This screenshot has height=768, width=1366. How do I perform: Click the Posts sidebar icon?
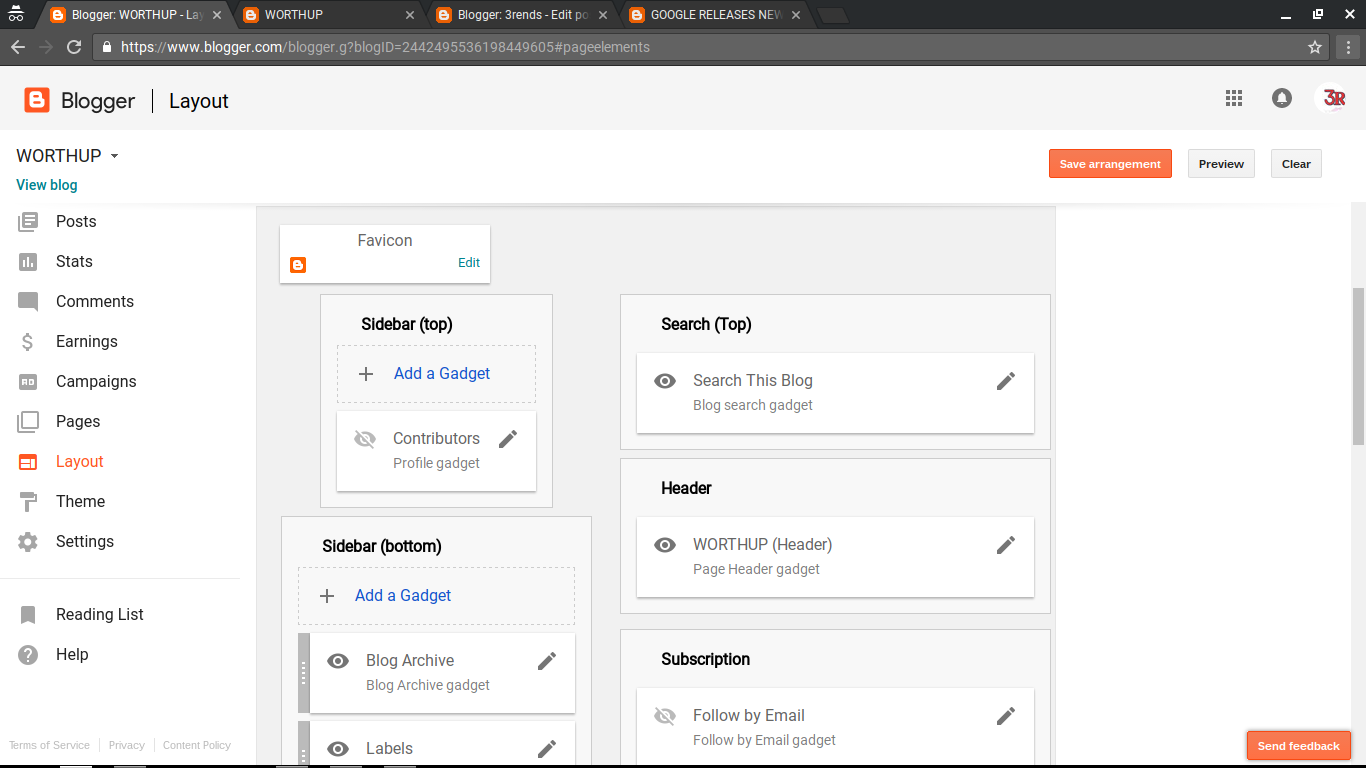click(x=28, y=221)
